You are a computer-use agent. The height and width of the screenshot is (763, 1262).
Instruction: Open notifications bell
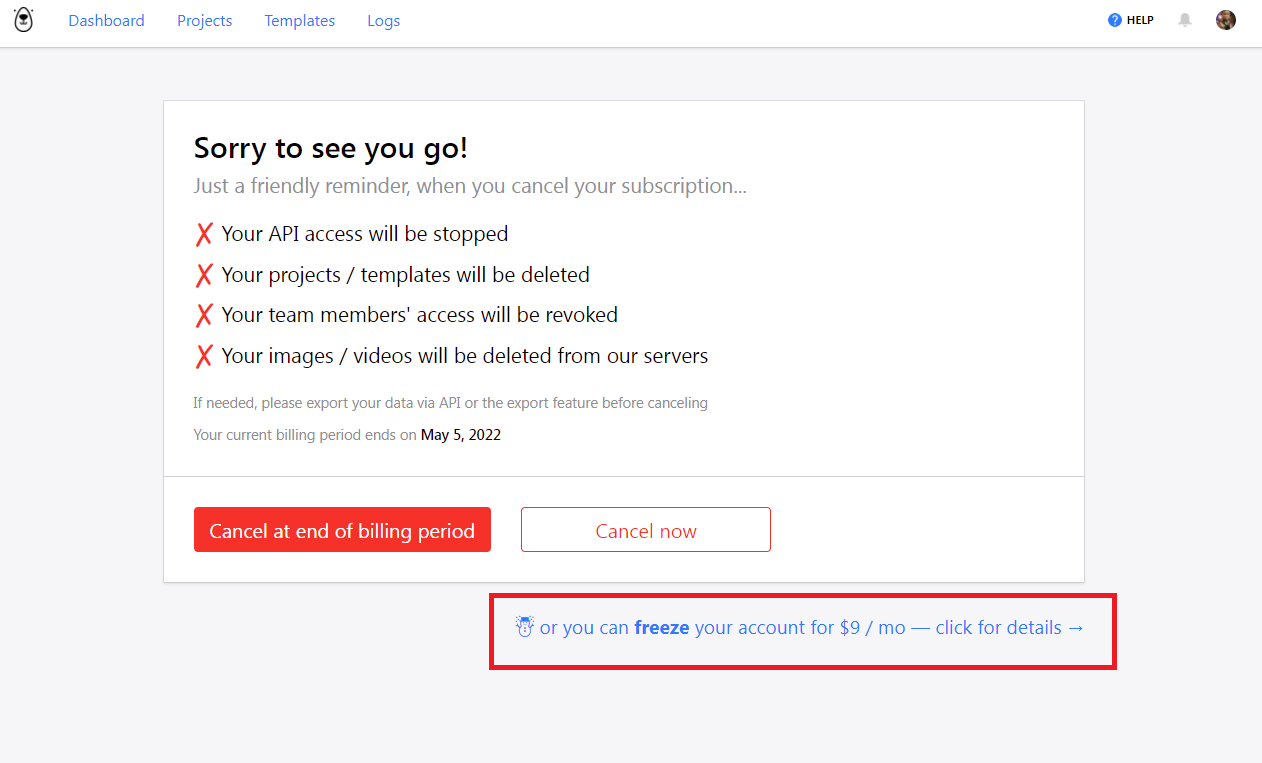point(1185,20)
